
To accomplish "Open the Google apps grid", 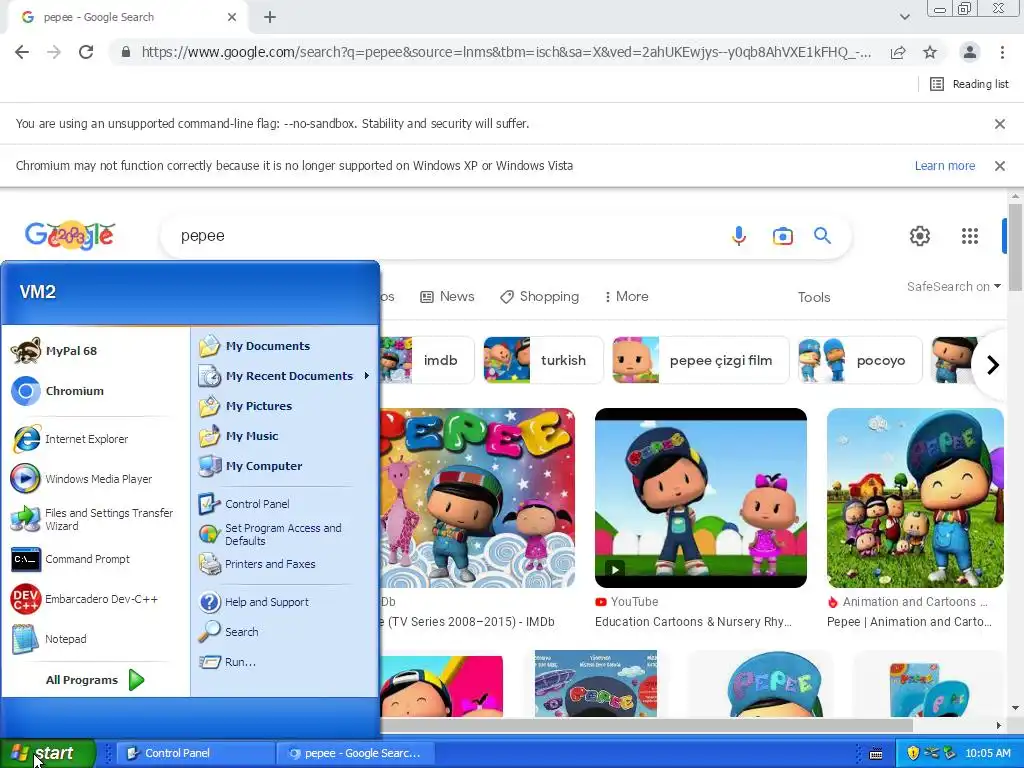I will (970, 236).
